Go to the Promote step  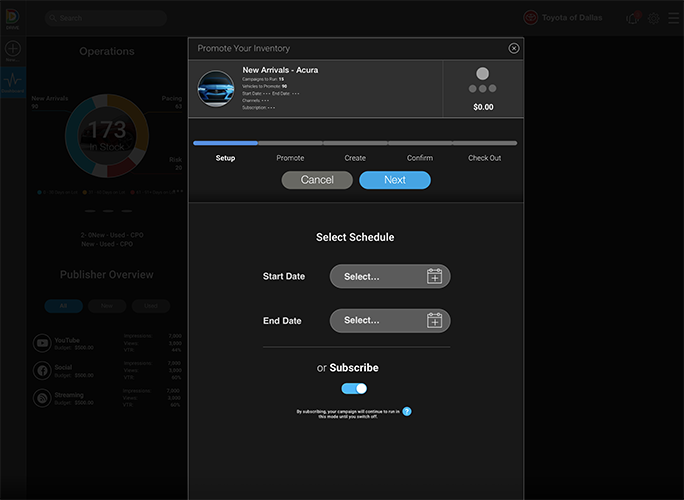(290, 158)
